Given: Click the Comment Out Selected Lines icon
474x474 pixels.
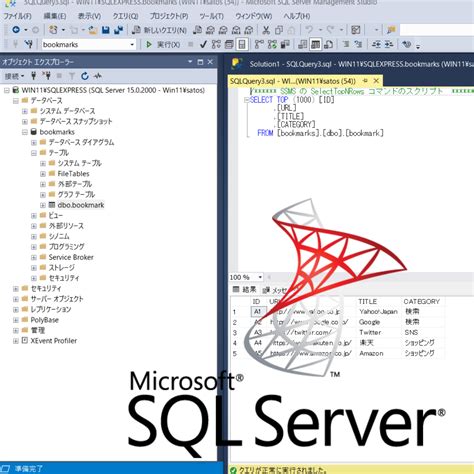Looking at the screenshot, I should 346,44.
